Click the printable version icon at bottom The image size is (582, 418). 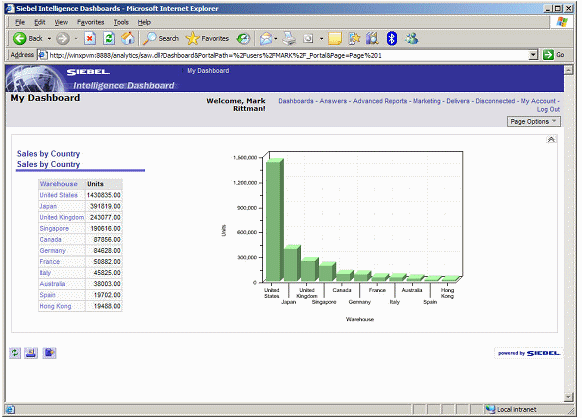[31, 353]
